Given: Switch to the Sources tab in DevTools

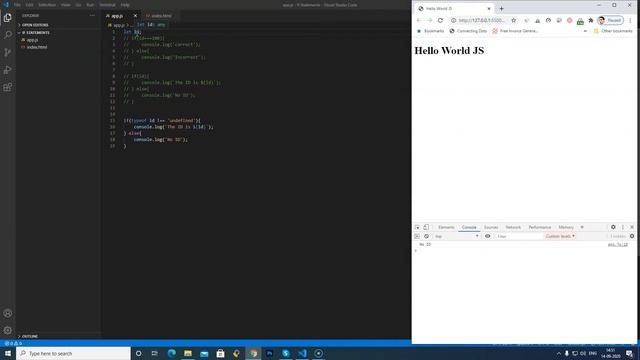Looking at the screenshot, I should (491, 227).
